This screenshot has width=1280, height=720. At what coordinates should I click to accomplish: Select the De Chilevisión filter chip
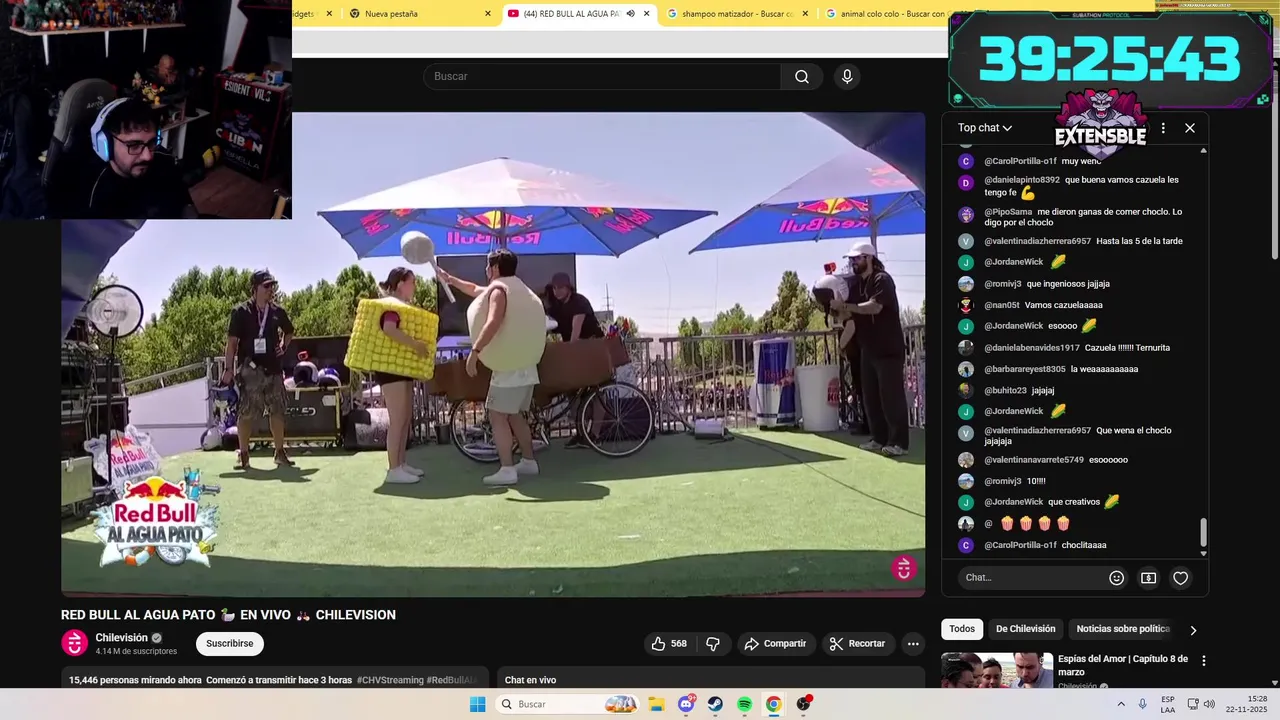1025,629
